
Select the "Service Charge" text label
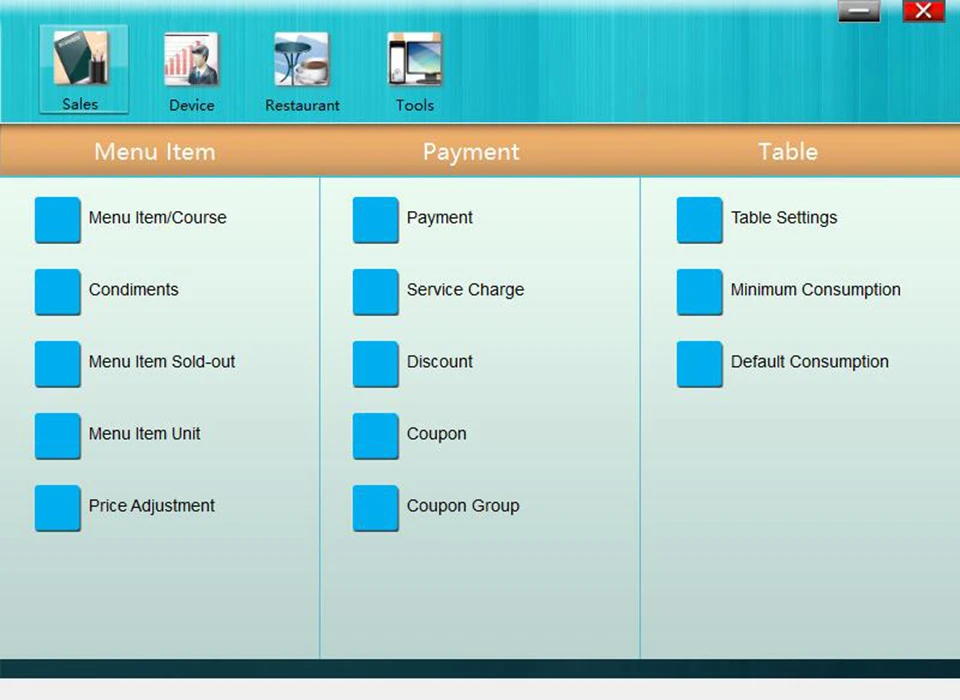465,290
